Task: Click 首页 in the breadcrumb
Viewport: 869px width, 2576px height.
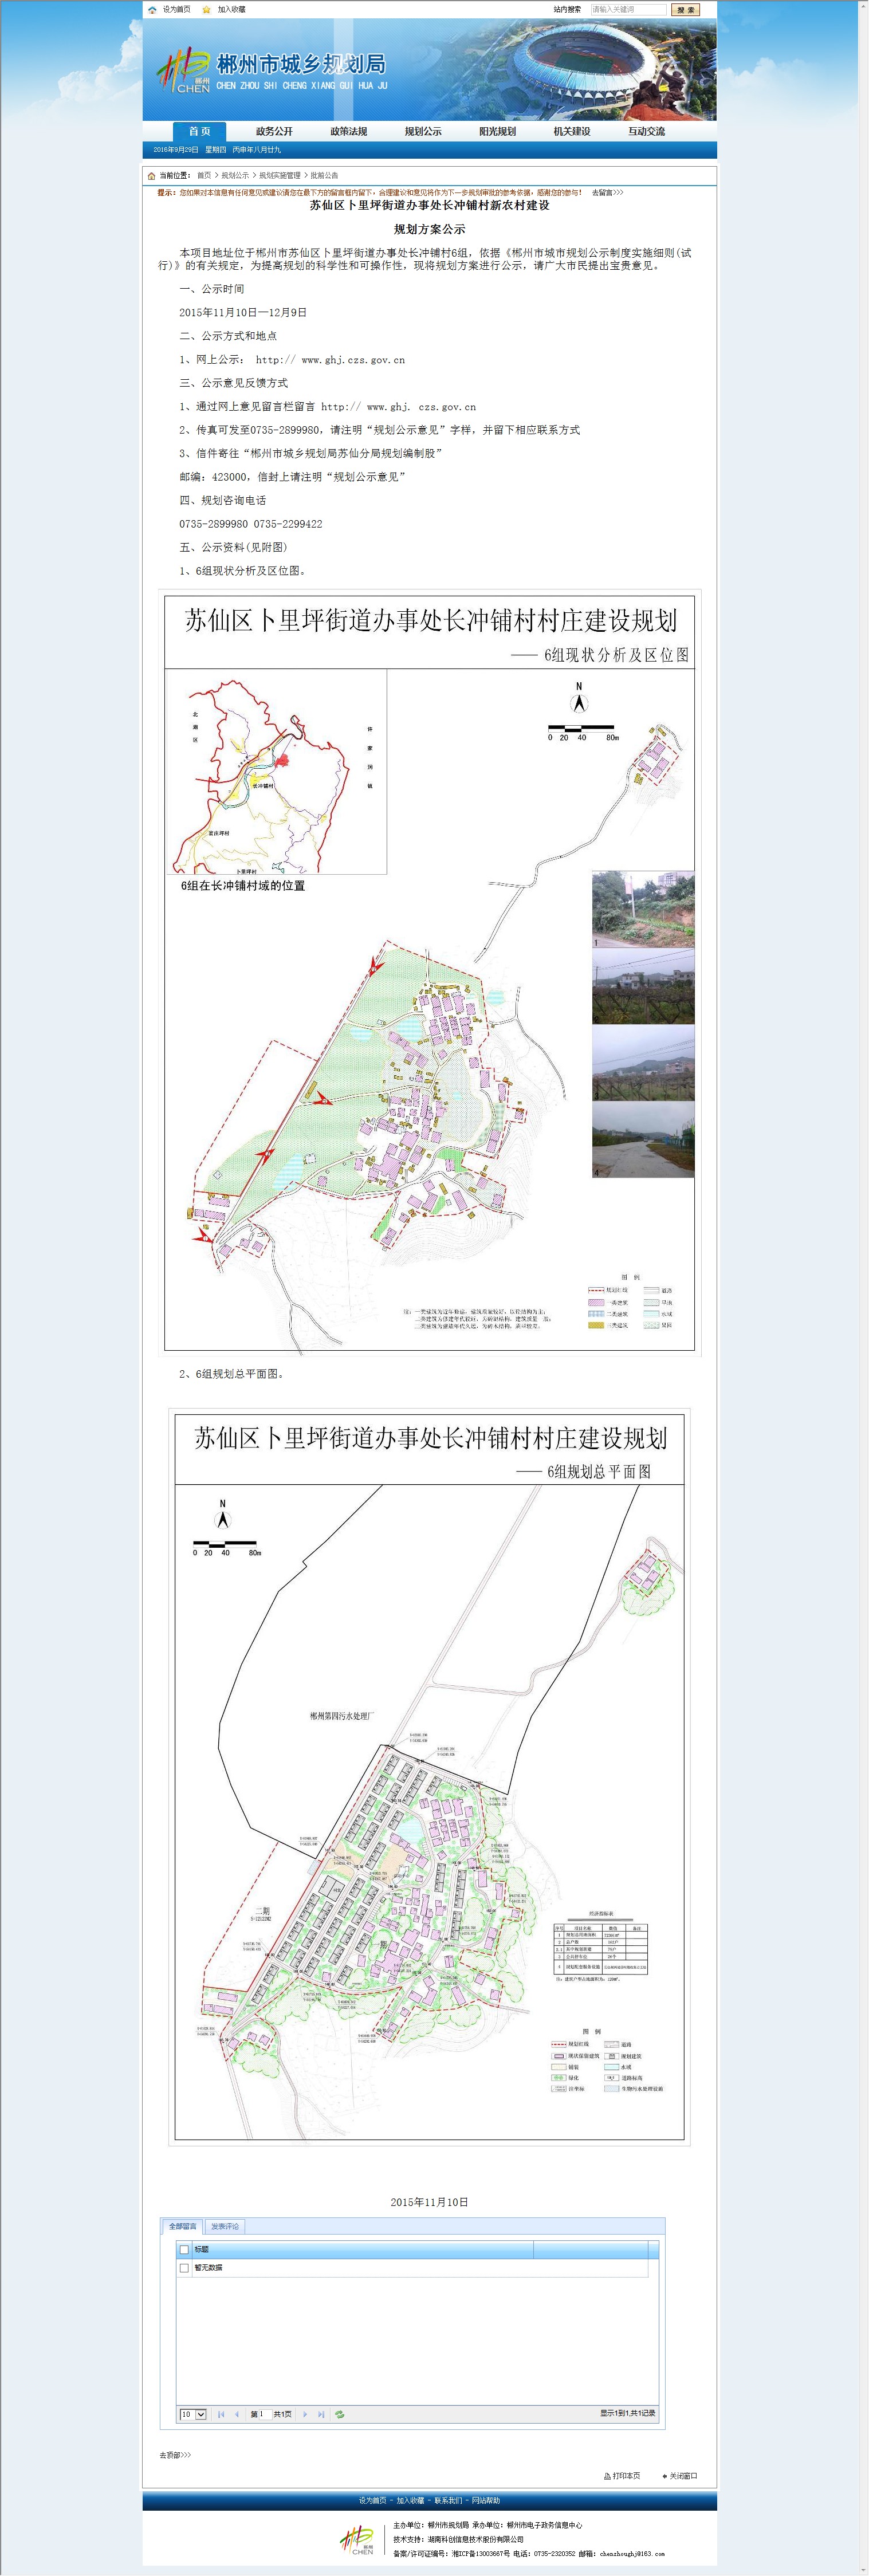Action: click(204, 175)
